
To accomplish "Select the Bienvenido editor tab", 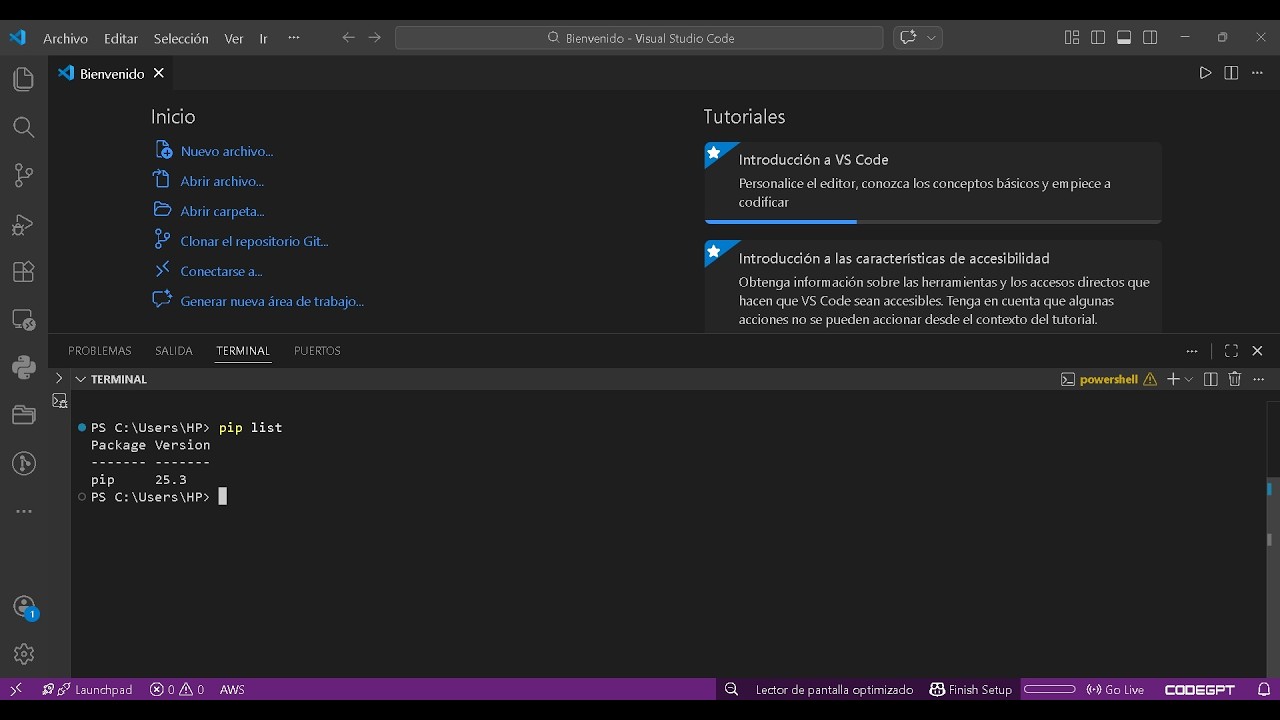I will pos(112,73).
